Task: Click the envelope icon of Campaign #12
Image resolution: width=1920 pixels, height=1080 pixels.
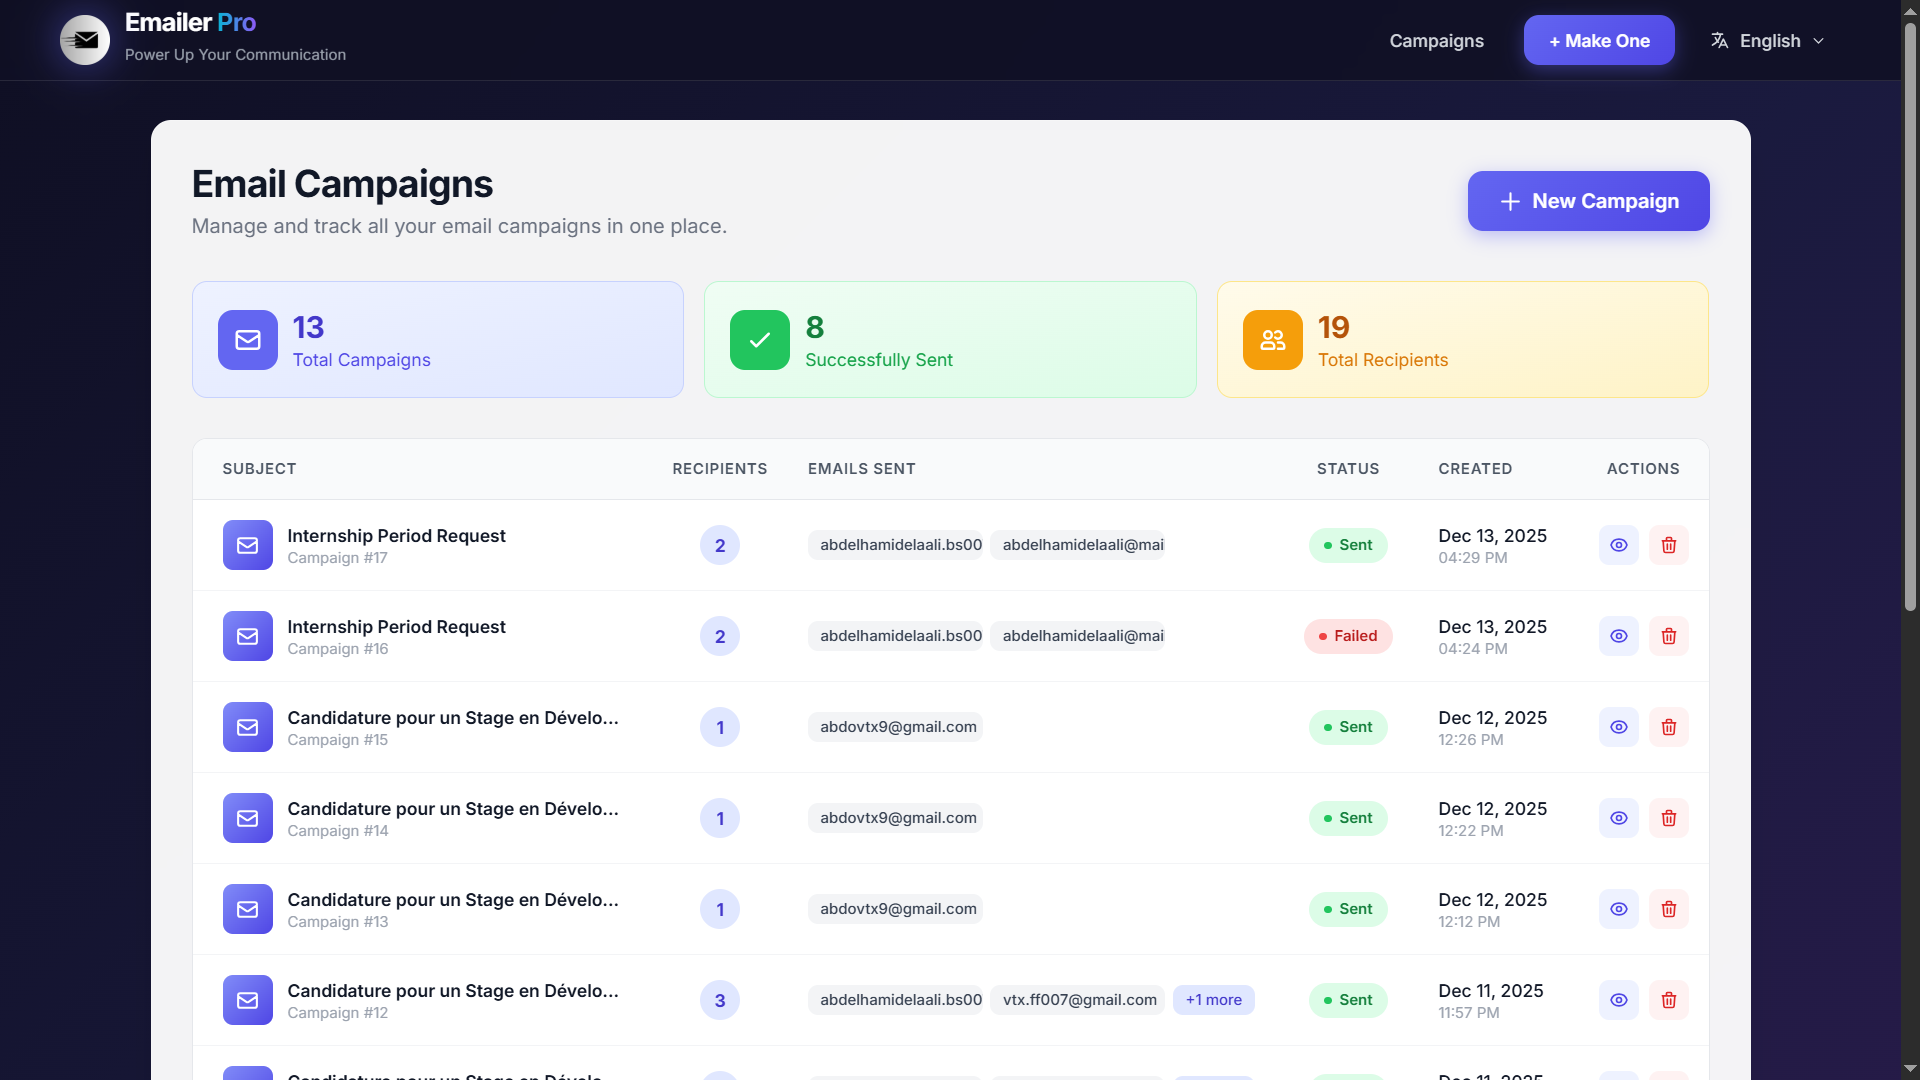Action: (x=248, y=1000)
